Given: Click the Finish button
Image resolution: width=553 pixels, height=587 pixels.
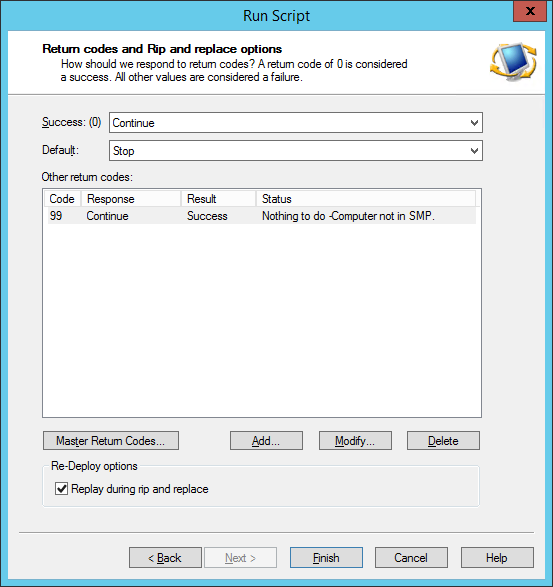Looking at the screenshot, I should (326, 558).
